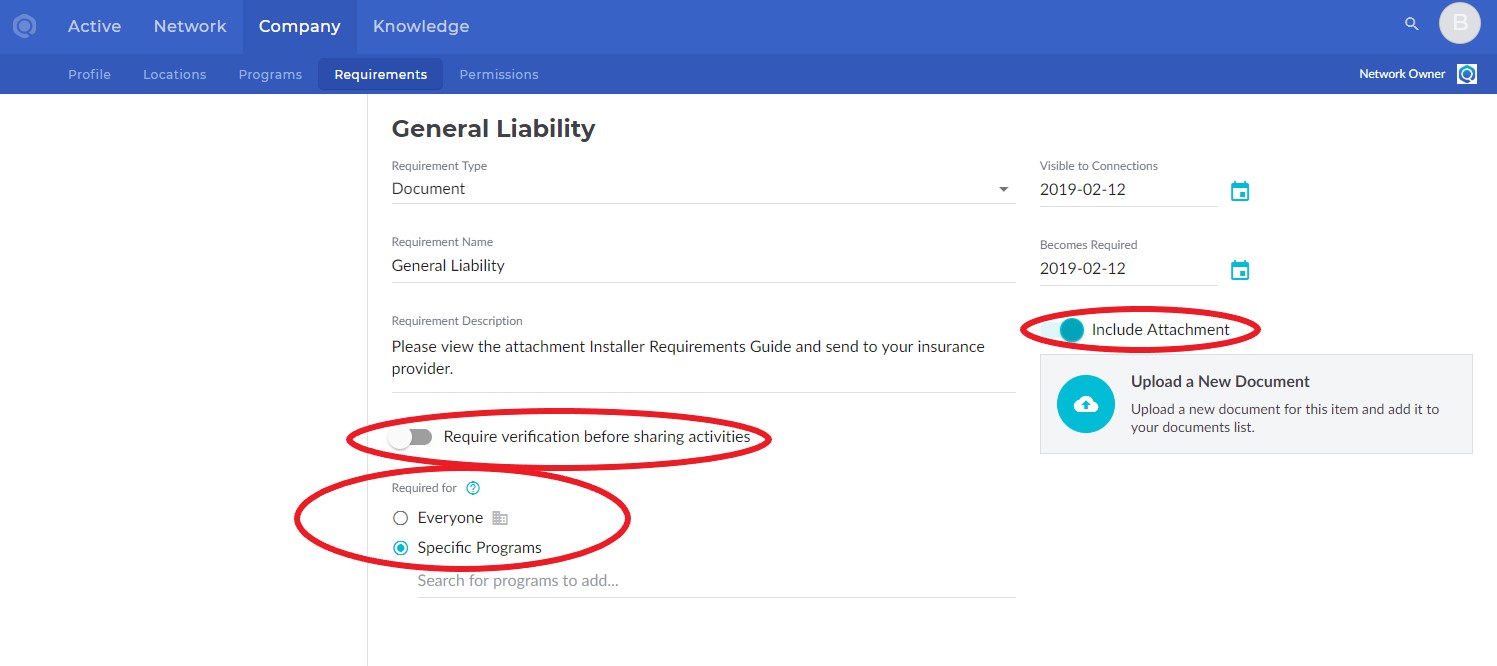Screen dimensions: 1497x666
Task: Open calendar for Becomes Required date
Action: tap(1240, 270)
